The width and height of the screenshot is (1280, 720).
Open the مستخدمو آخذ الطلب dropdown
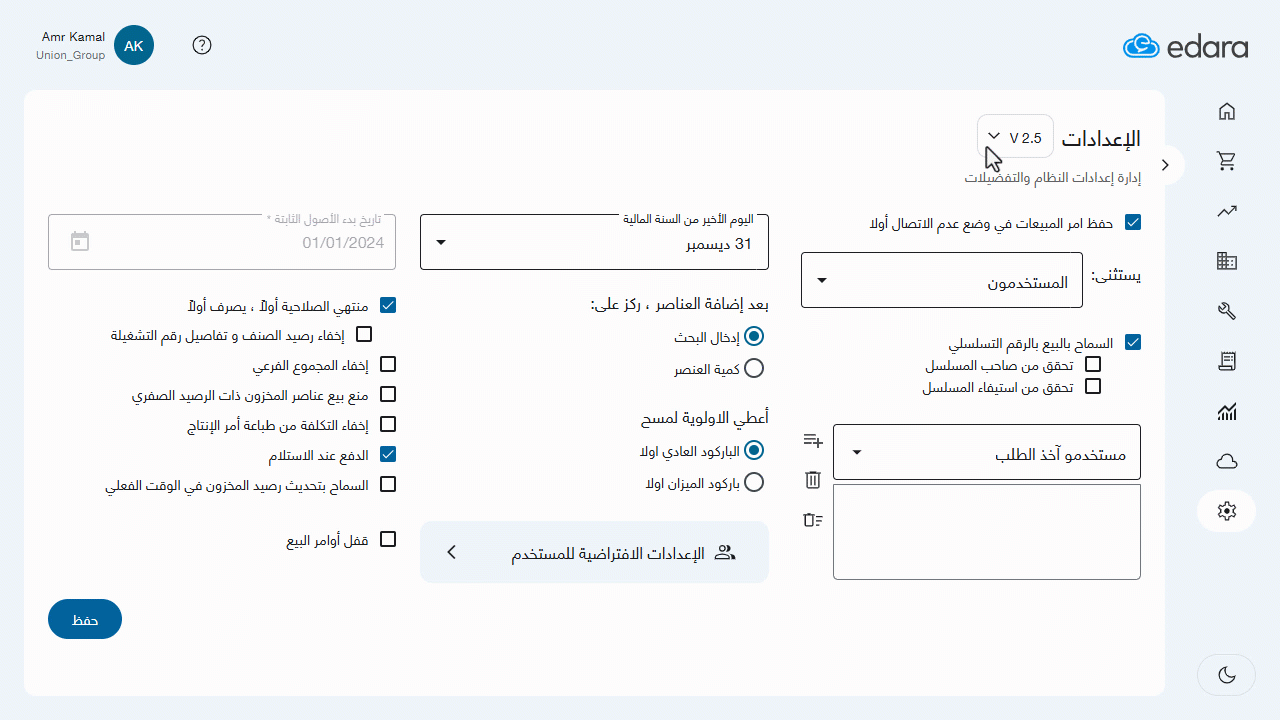[x=987, y=451]
